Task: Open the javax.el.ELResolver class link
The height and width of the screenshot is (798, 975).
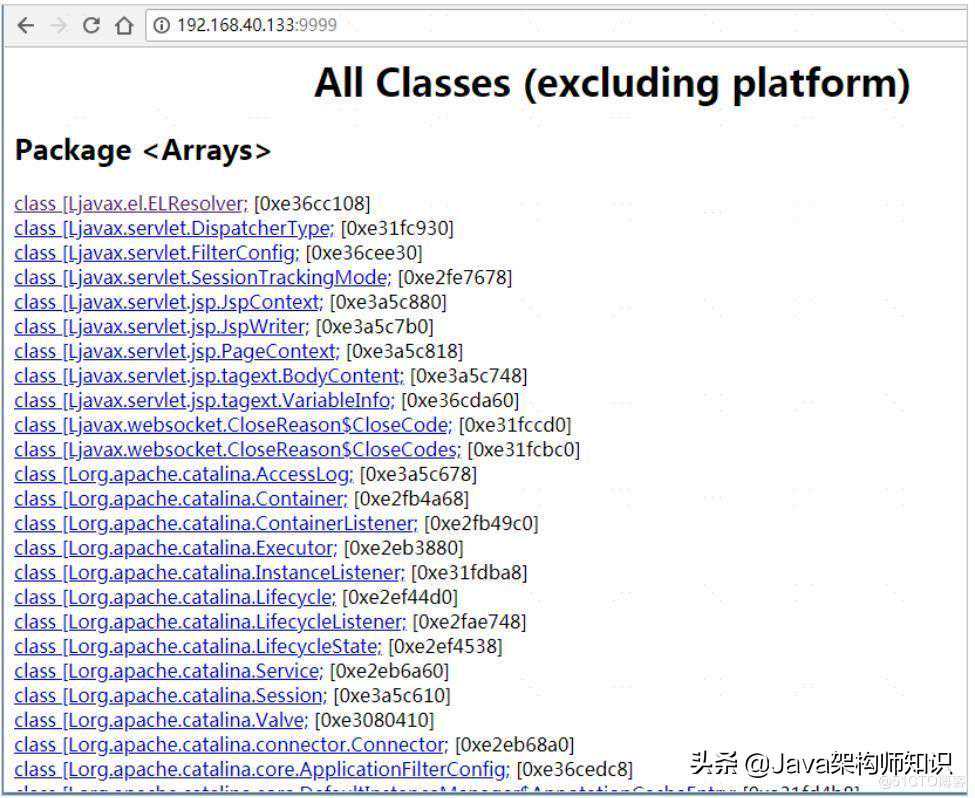Action: coord(130,204)
